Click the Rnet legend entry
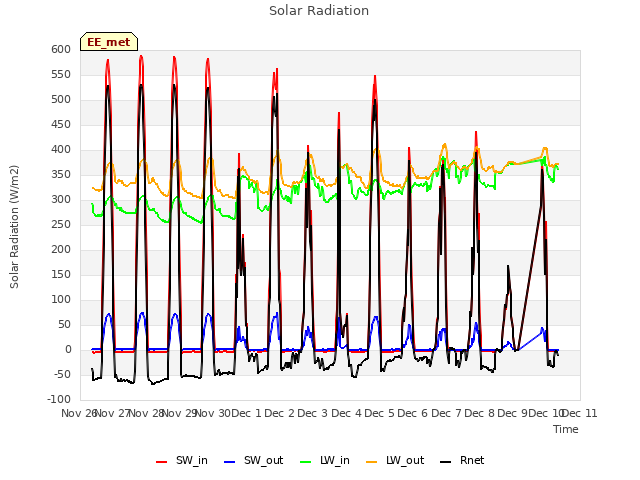640x480 pixels. [x=462, y=460]
